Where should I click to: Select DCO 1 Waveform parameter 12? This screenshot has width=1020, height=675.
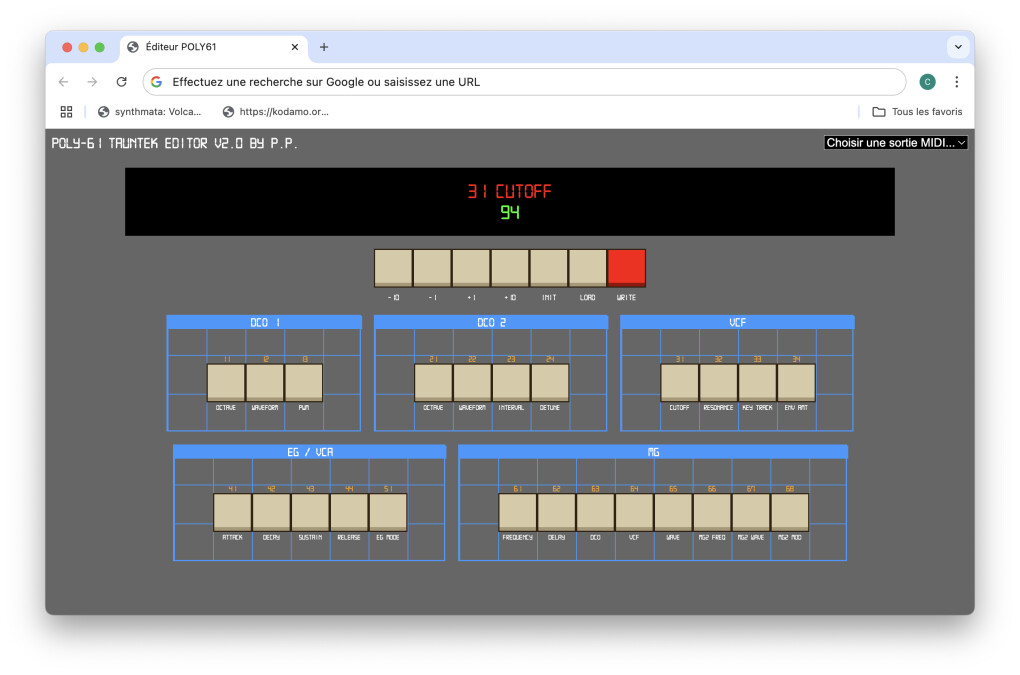pos(265,382)
